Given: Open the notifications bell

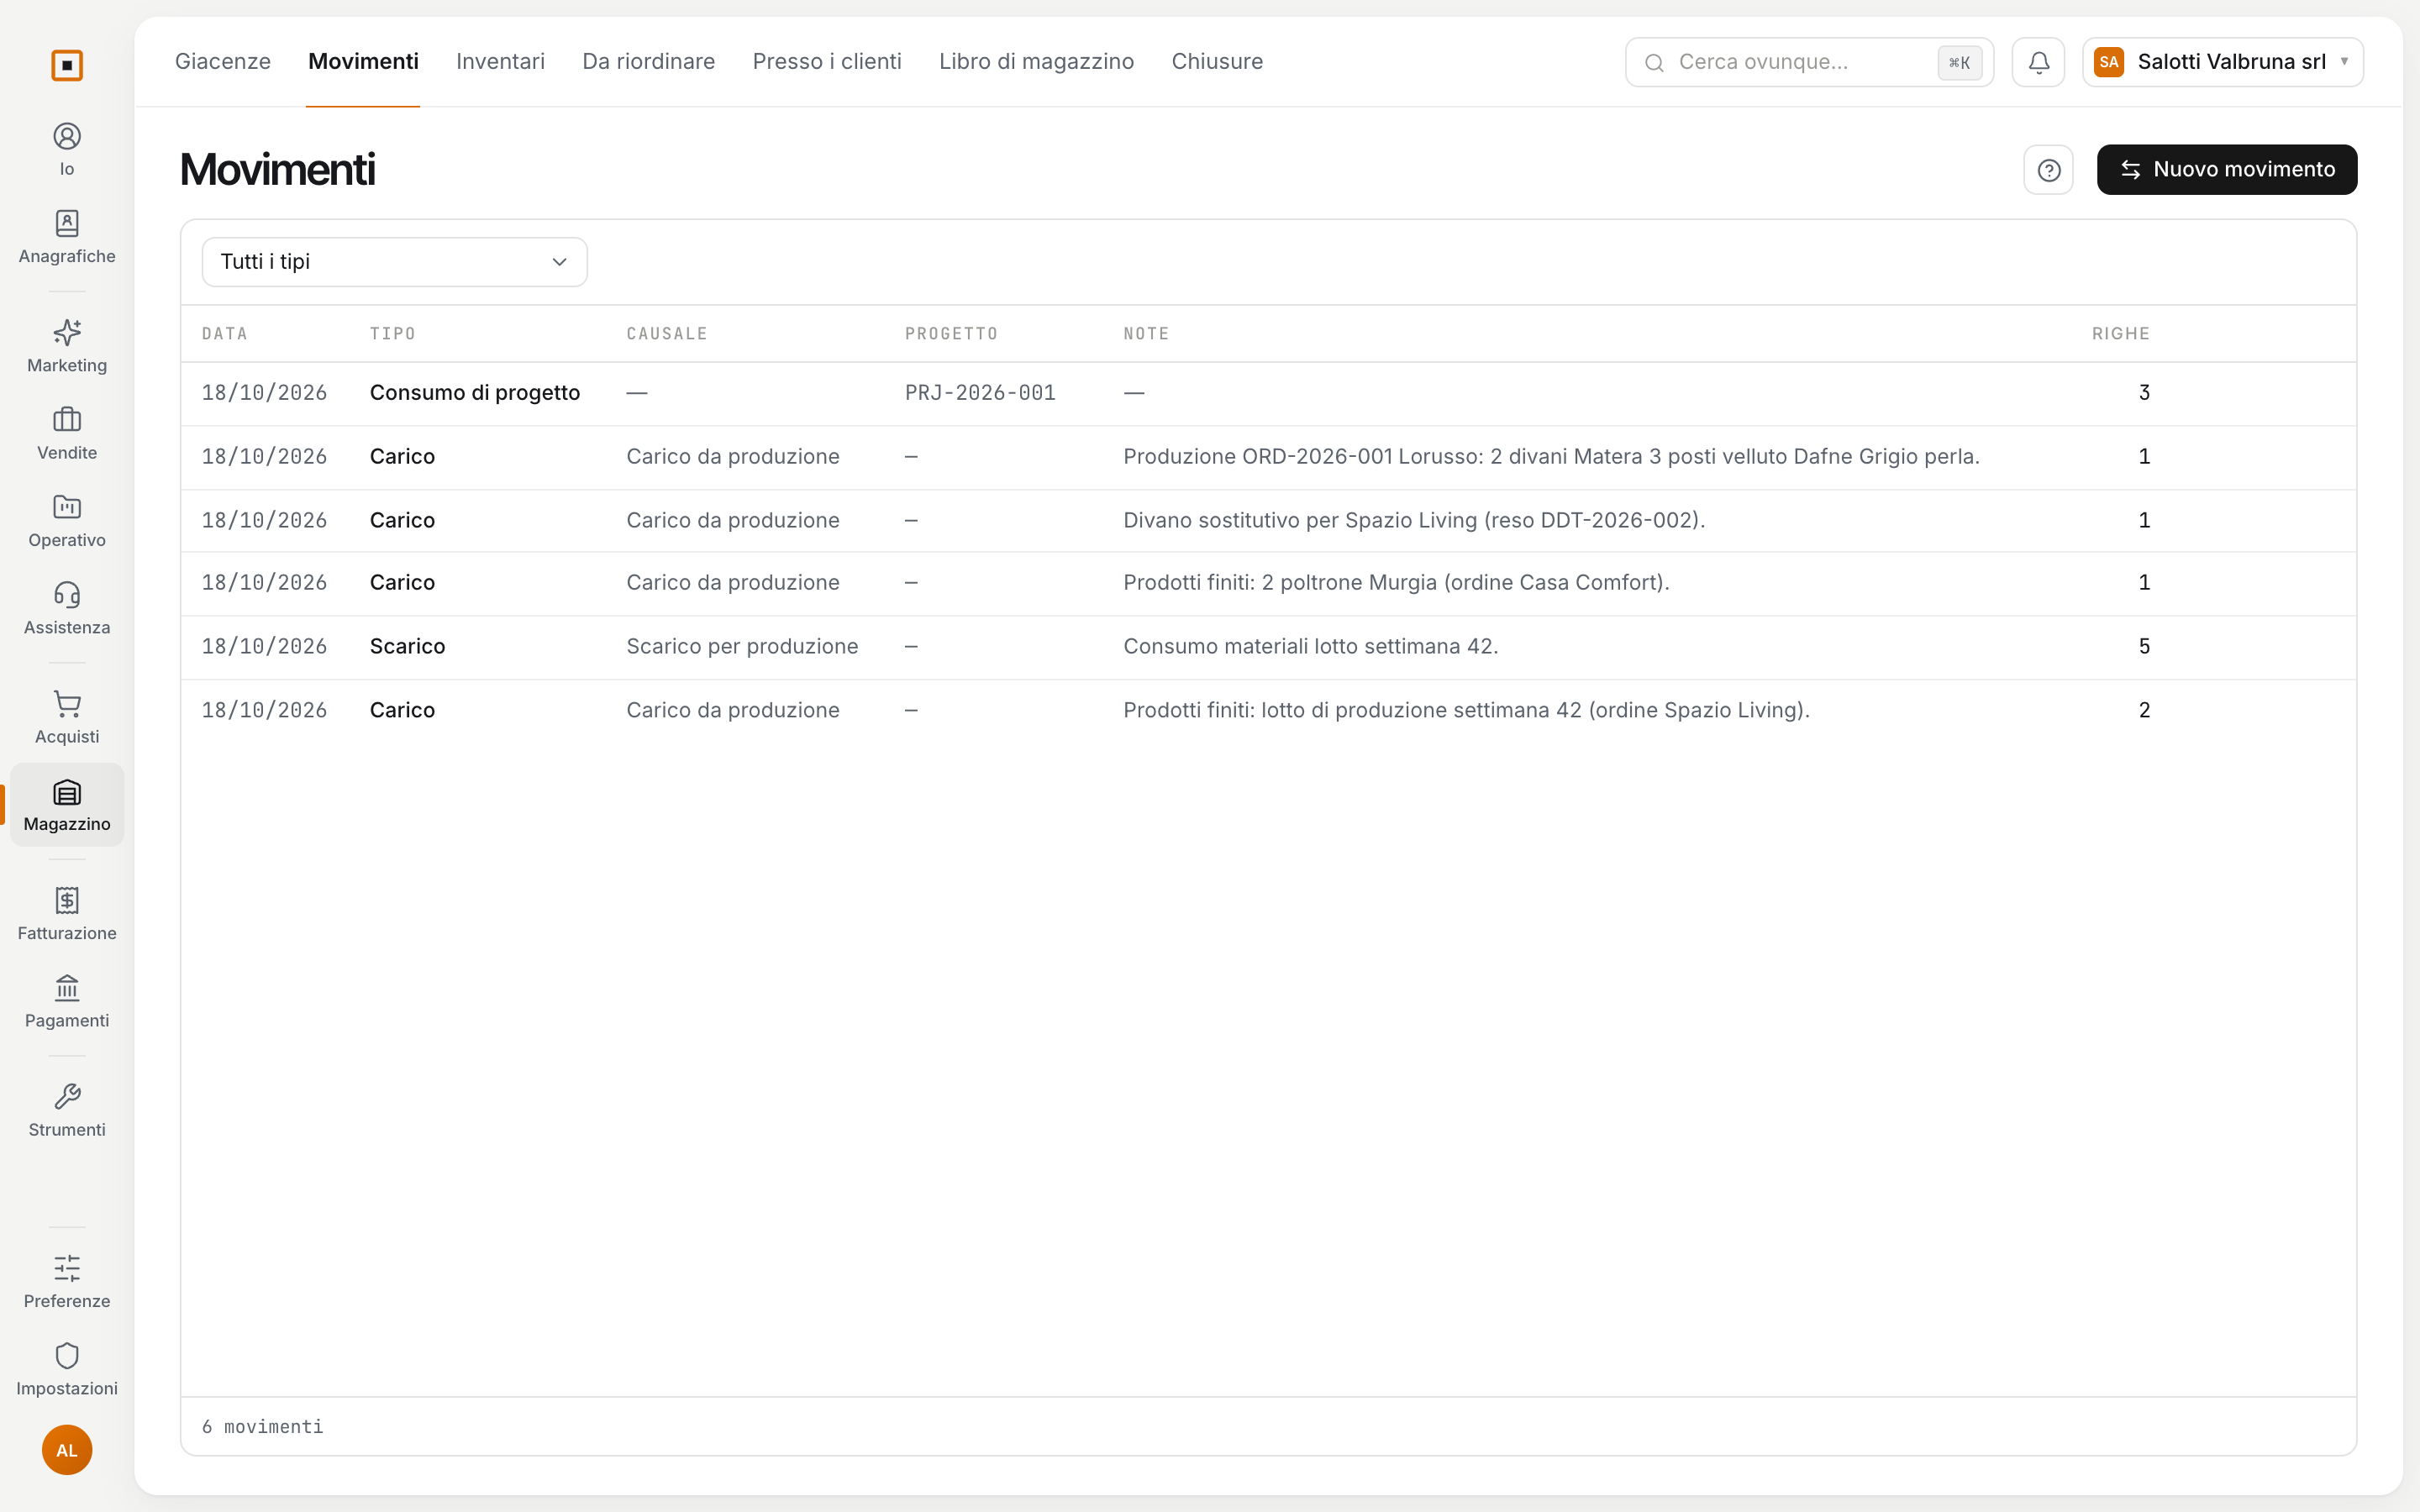Looking at the screenshot, I should coord(2038,62).
